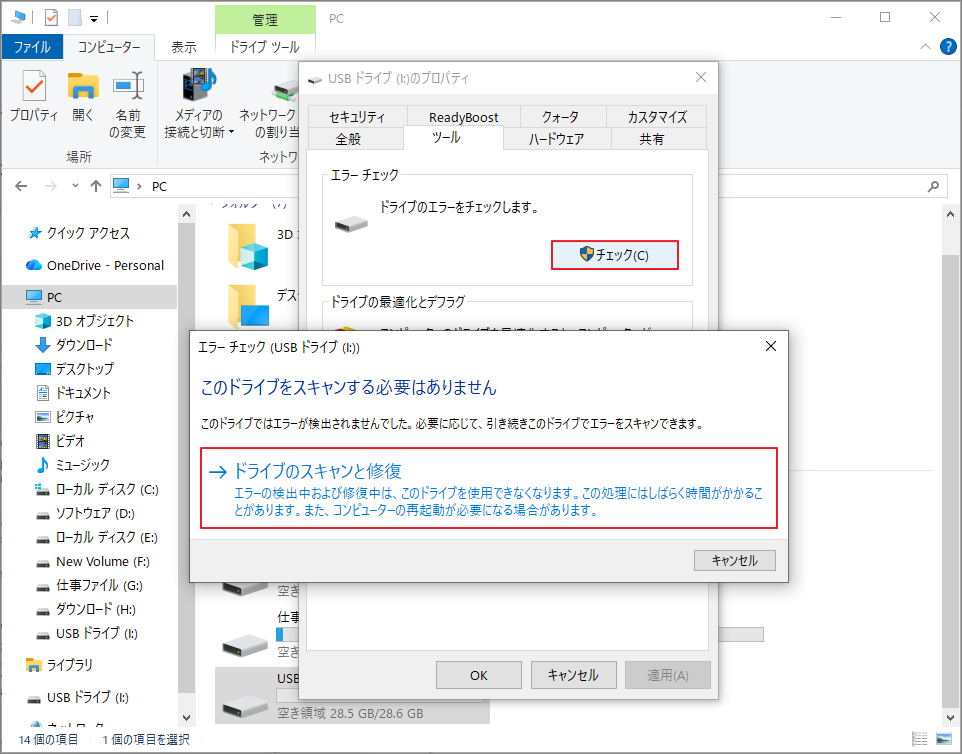The image size is (962, 754).
Task: Select ソフトウェア (D:) in navigation pane
Action: (x=85, y=513)
